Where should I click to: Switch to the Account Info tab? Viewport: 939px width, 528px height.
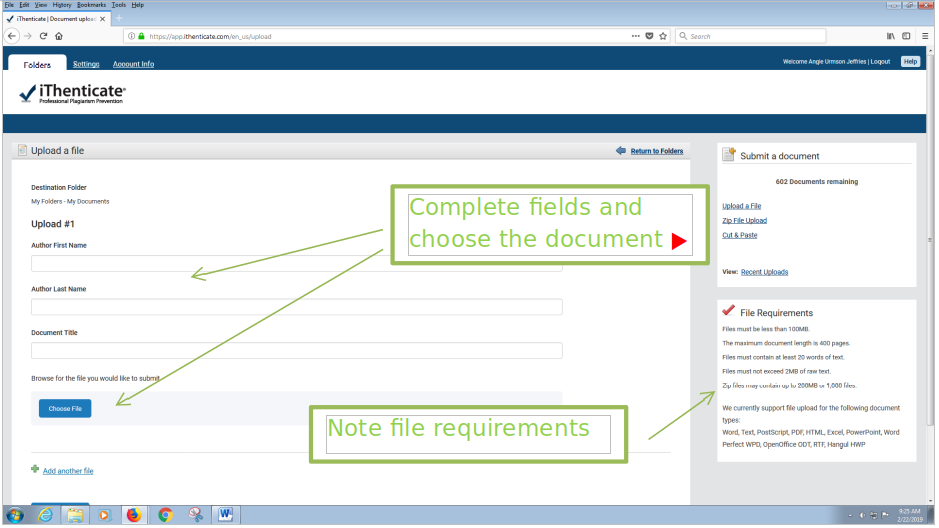pos(133,64)
